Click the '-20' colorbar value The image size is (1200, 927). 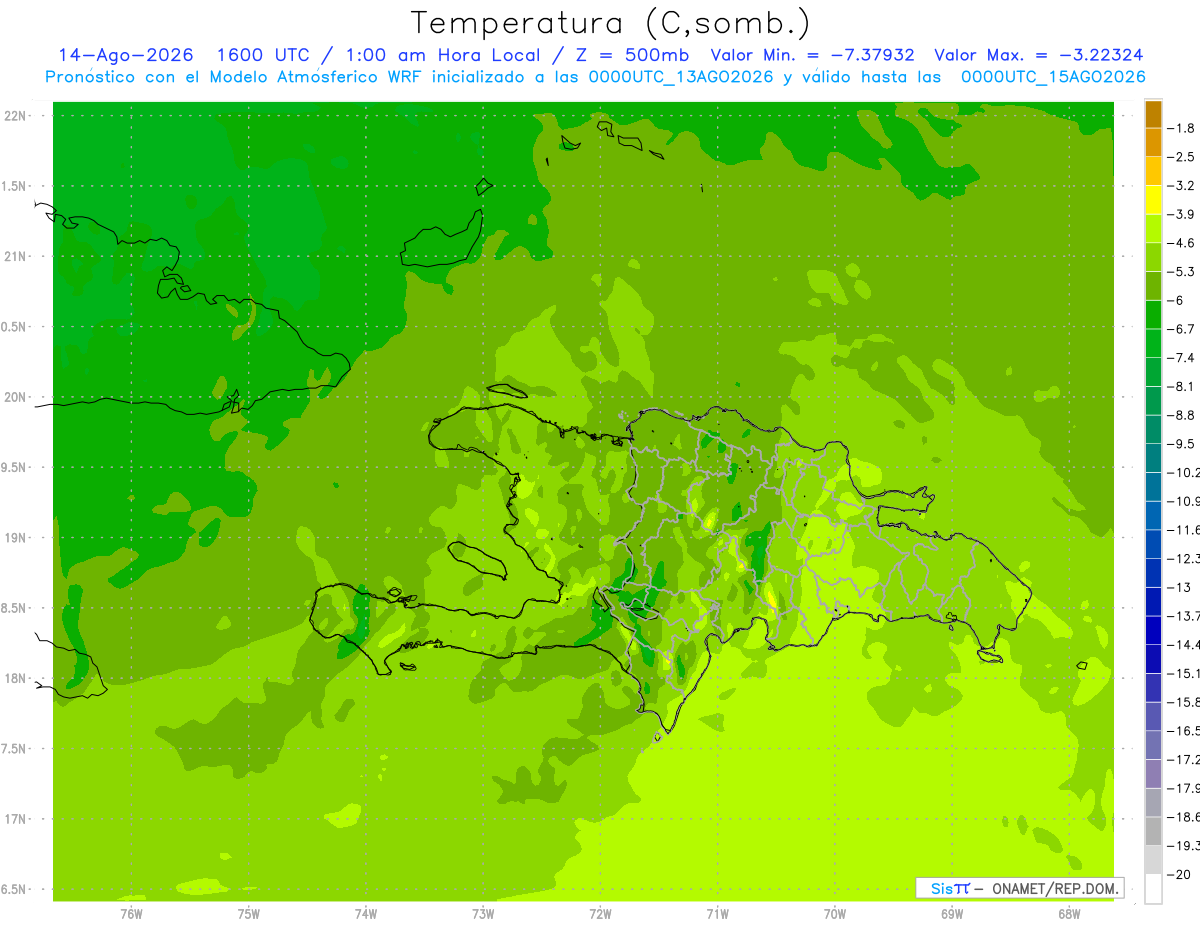(1179, 874)
